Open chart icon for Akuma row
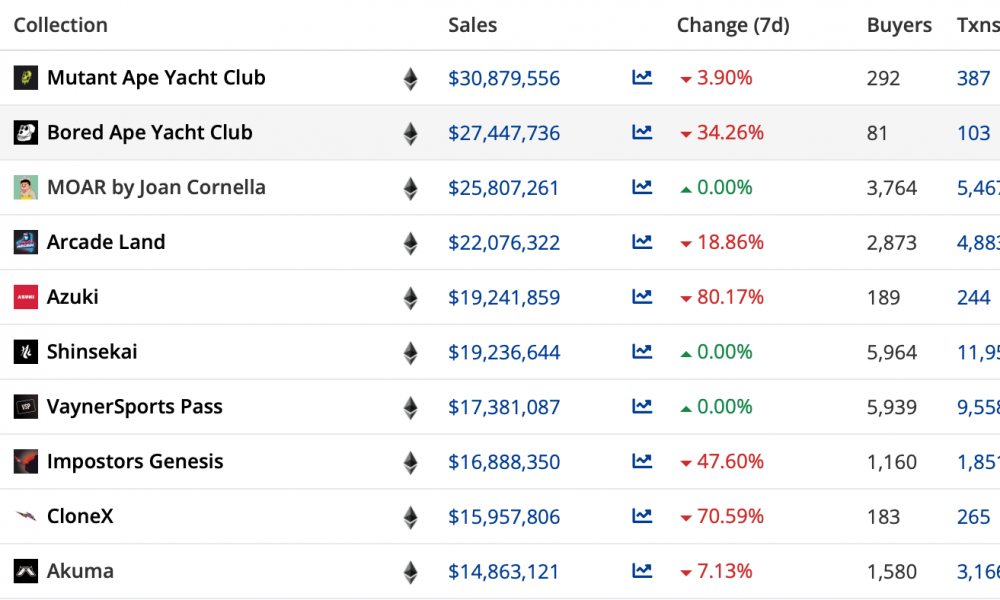This screenshot has width=1000, height=600. [642, 571]
